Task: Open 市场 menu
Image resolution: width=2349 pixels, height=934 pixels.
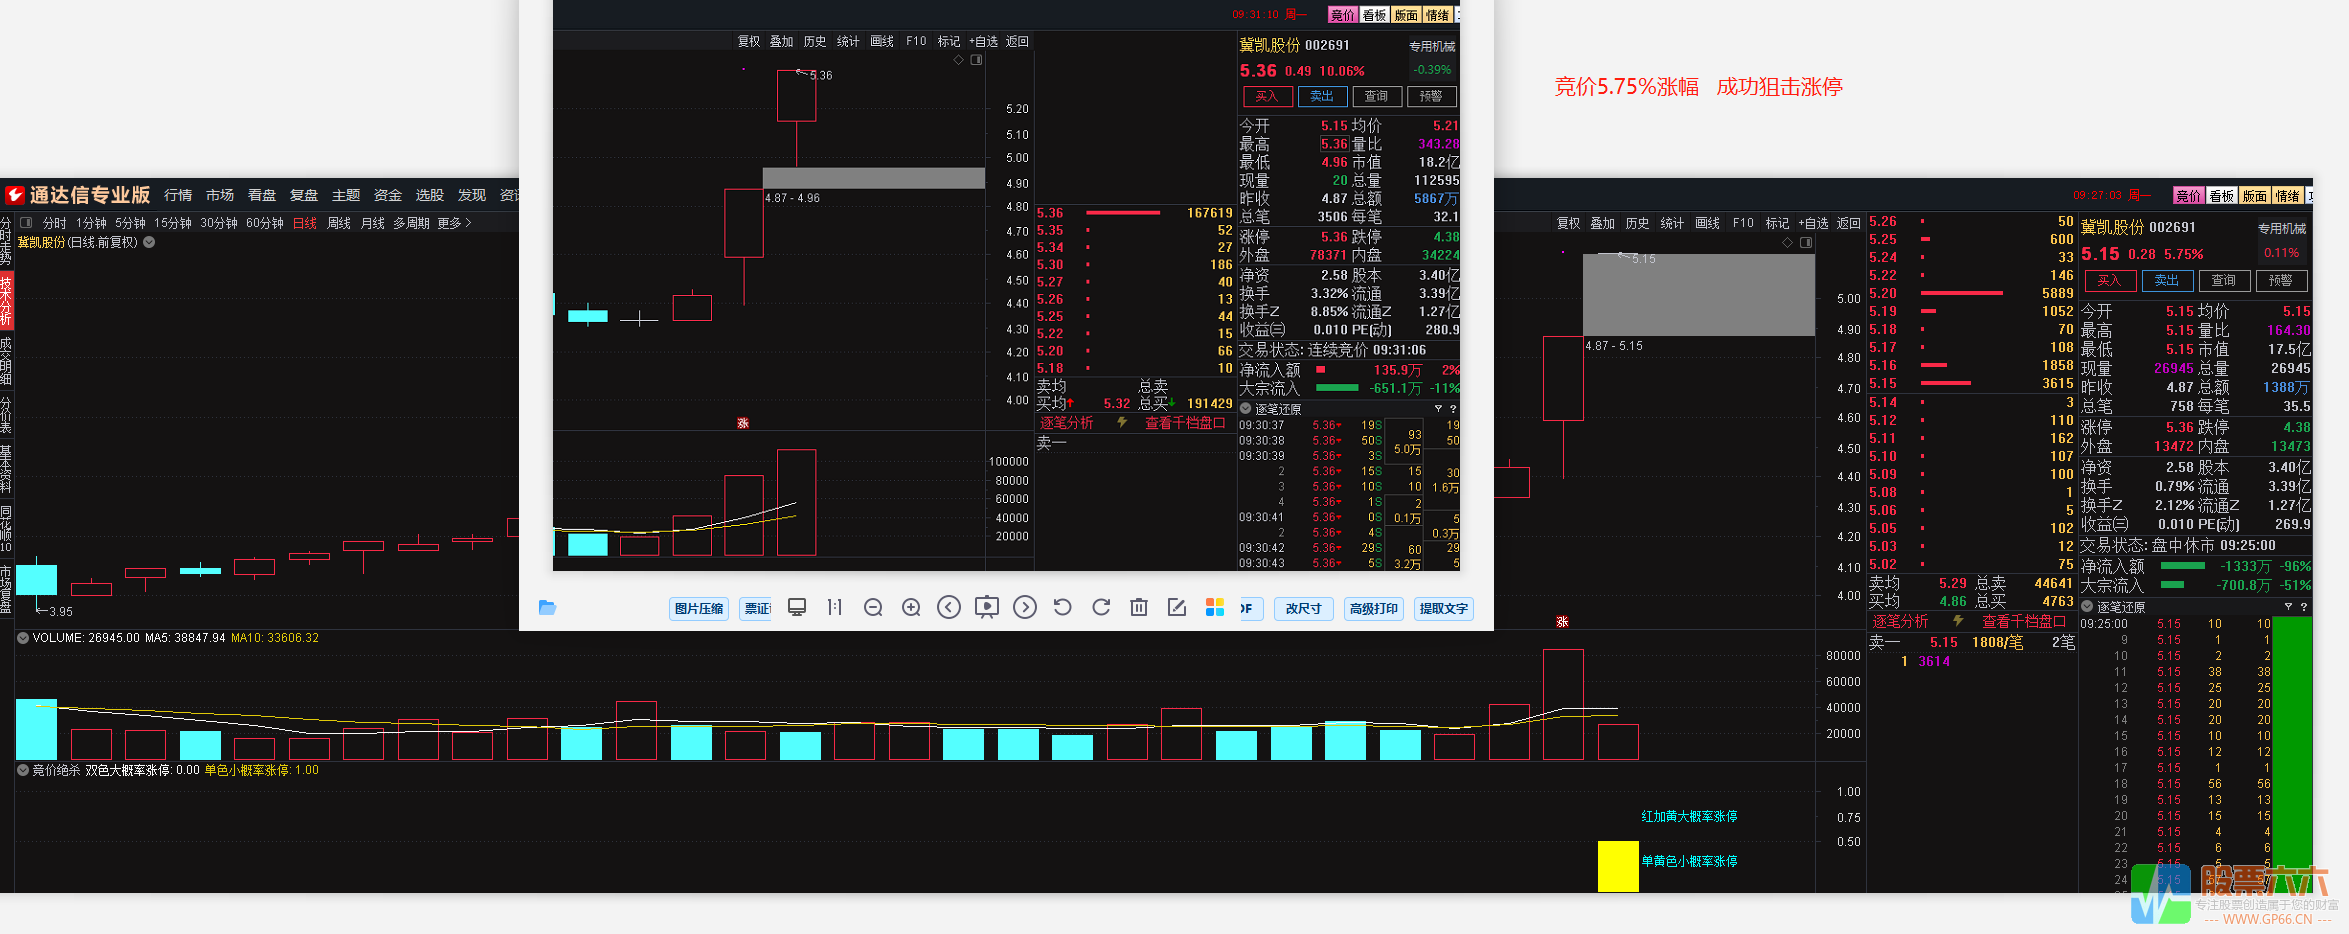Action: [220, 195]
